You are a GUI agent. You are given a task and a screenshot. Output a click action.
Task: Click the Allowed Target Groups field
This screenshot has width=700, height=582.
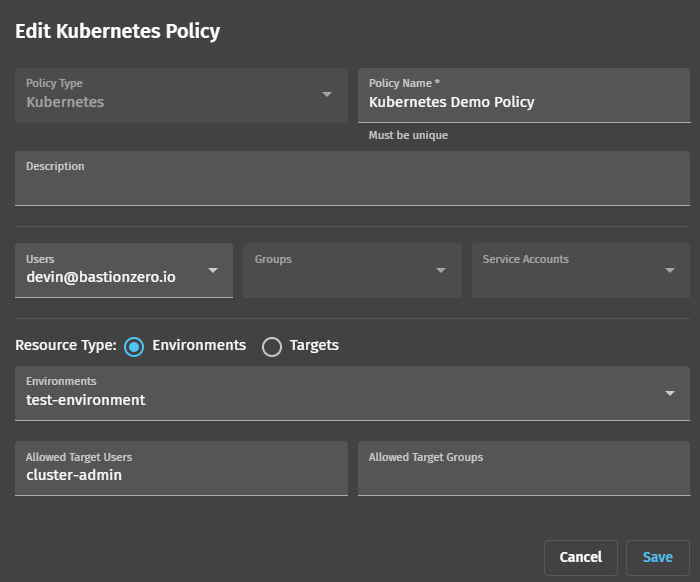click(x=524, y=469)
